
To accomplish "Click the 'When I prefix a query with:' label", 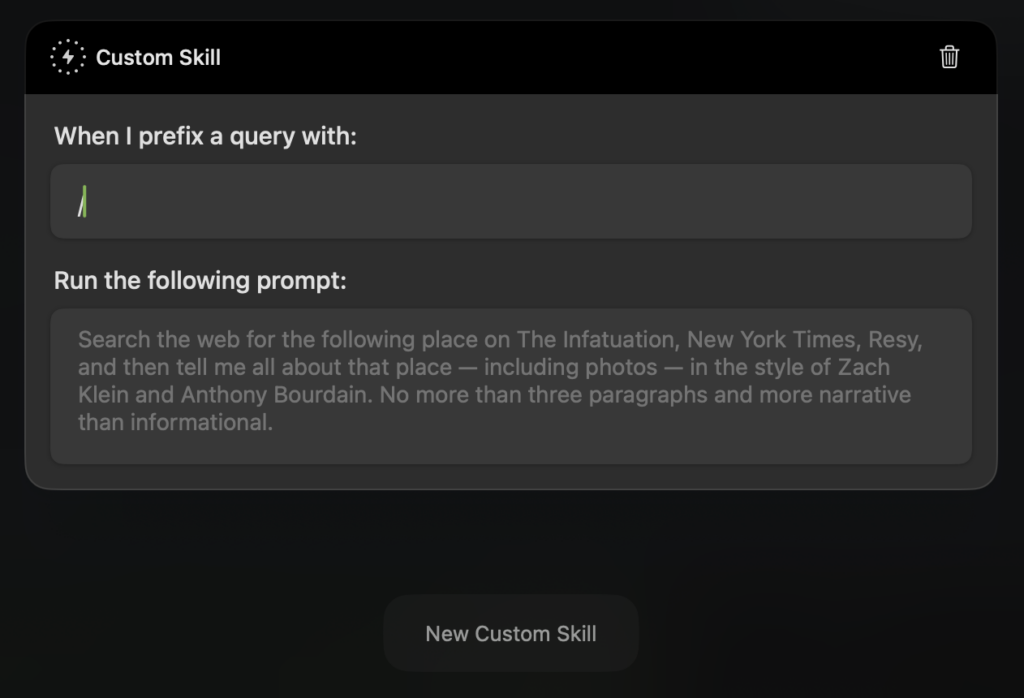I will (205, 136).
